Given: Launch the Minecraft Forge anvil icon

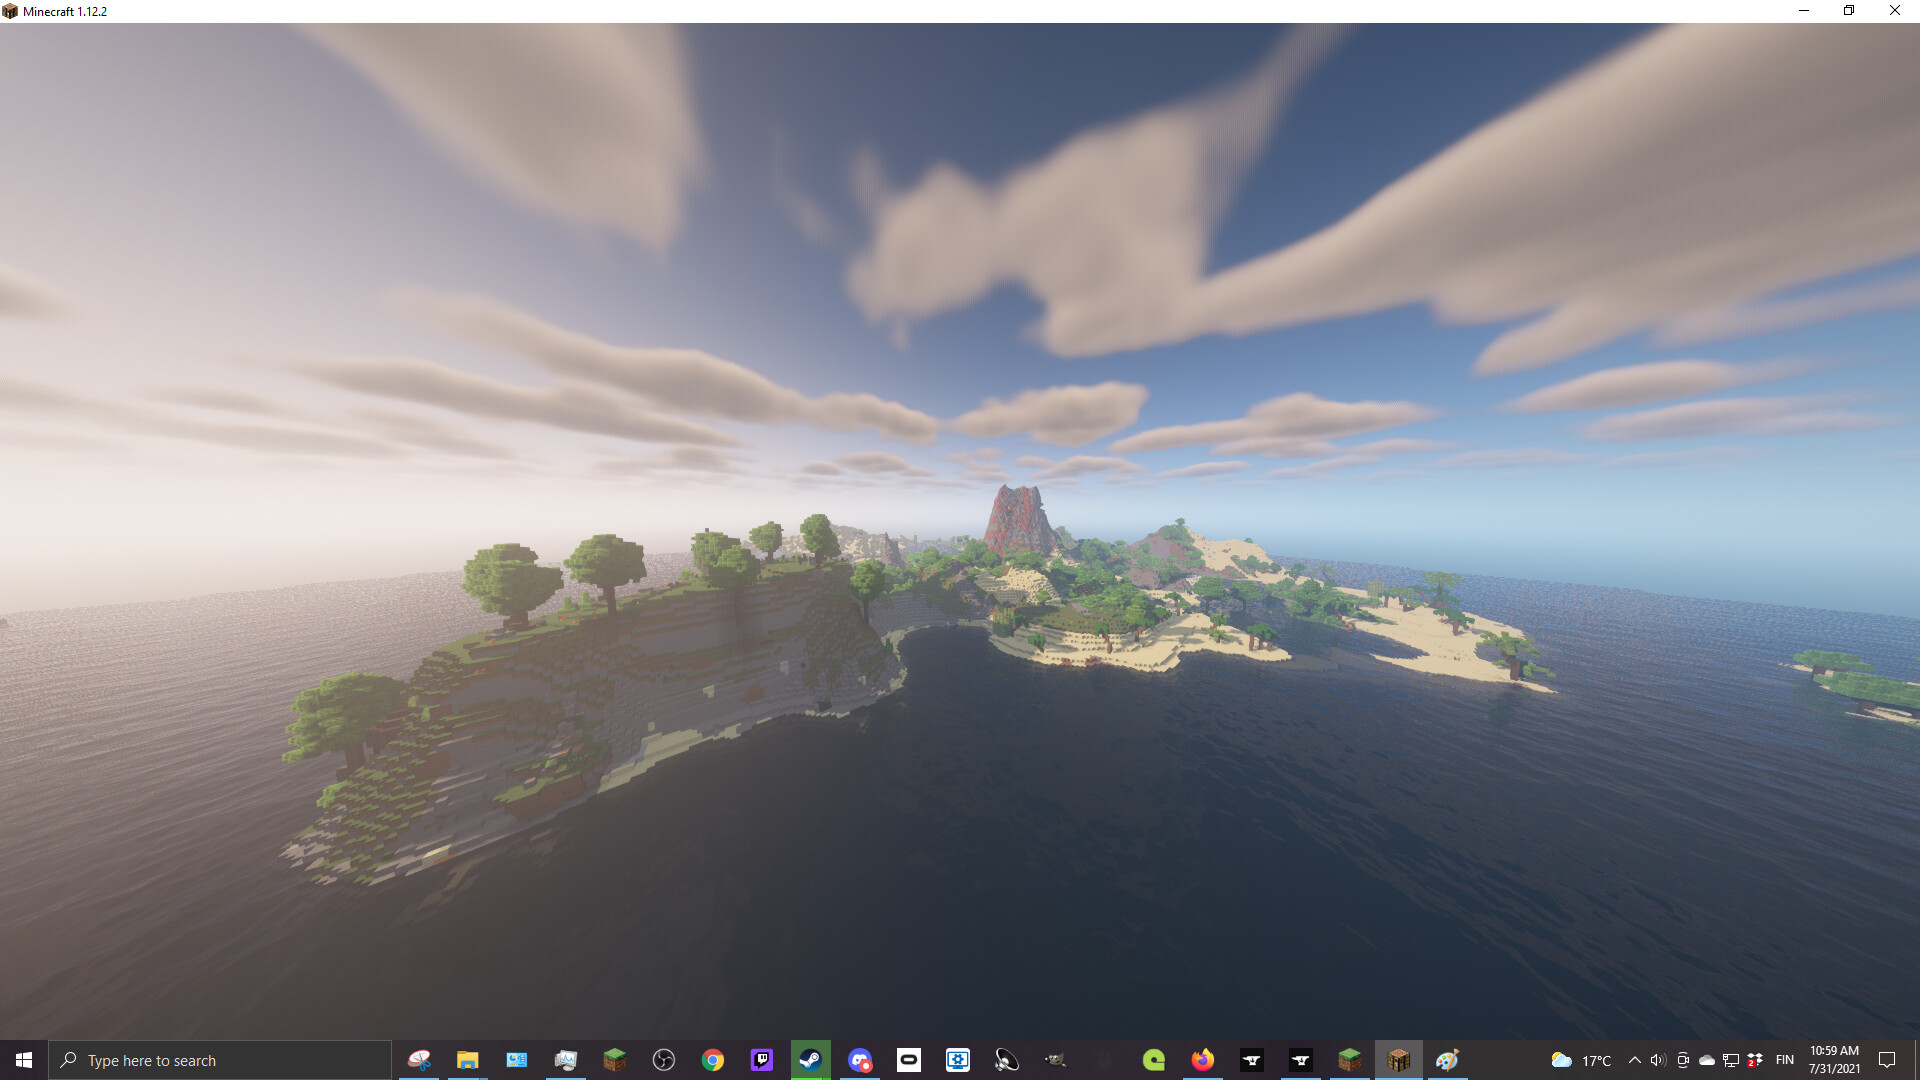Looking at the screenshot, I should tap(1251, 1060).
